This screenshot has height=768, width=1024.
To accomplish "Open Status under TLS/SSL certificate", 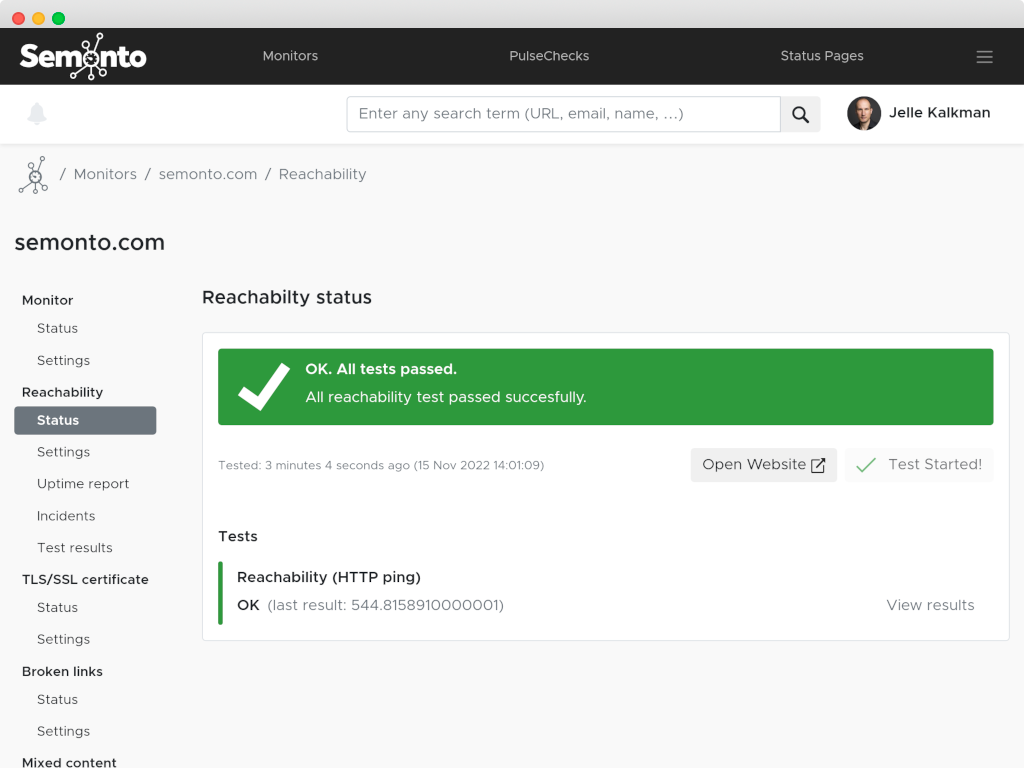I will 57,608.
